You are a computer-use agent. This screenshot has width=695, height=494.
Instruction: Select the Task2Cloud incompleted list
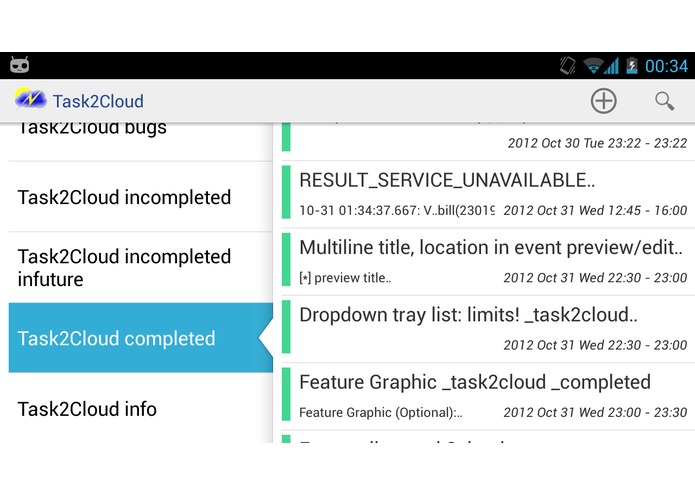pos(141,197)
